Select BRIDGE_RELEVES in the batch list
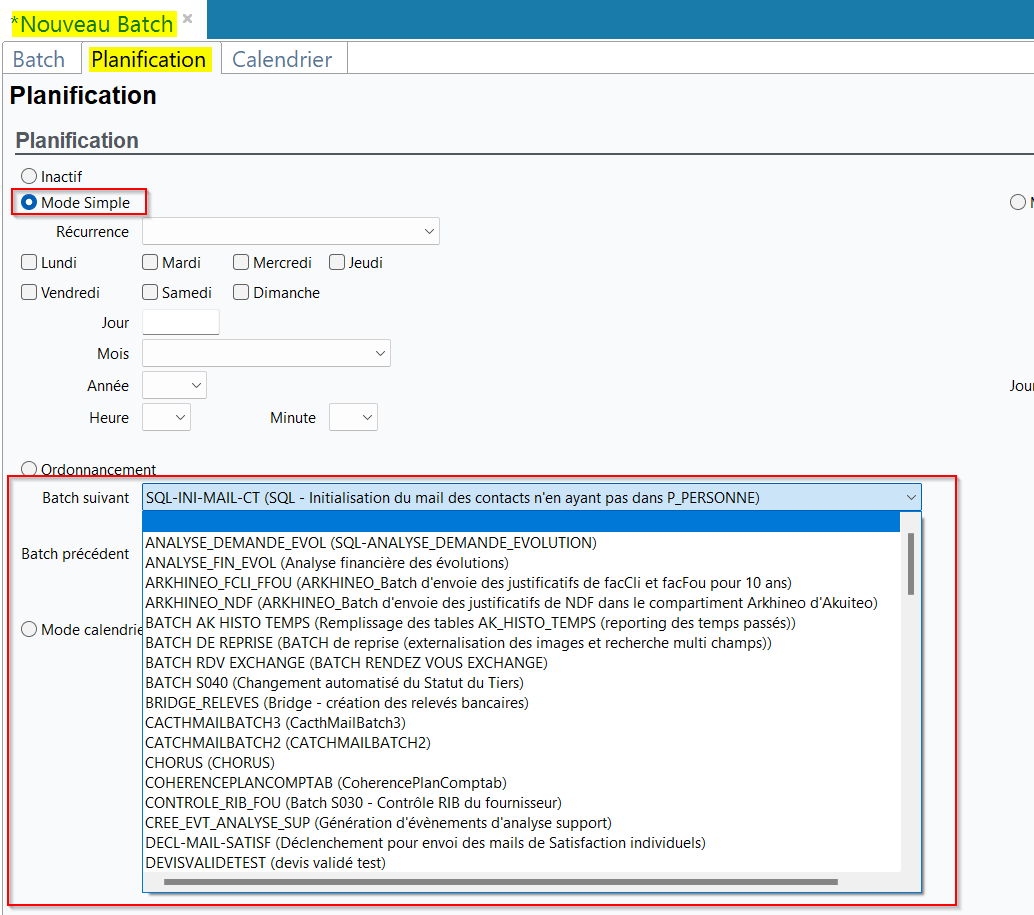Viewport: 1034px width, 915px height. click(x=336, y=703)
